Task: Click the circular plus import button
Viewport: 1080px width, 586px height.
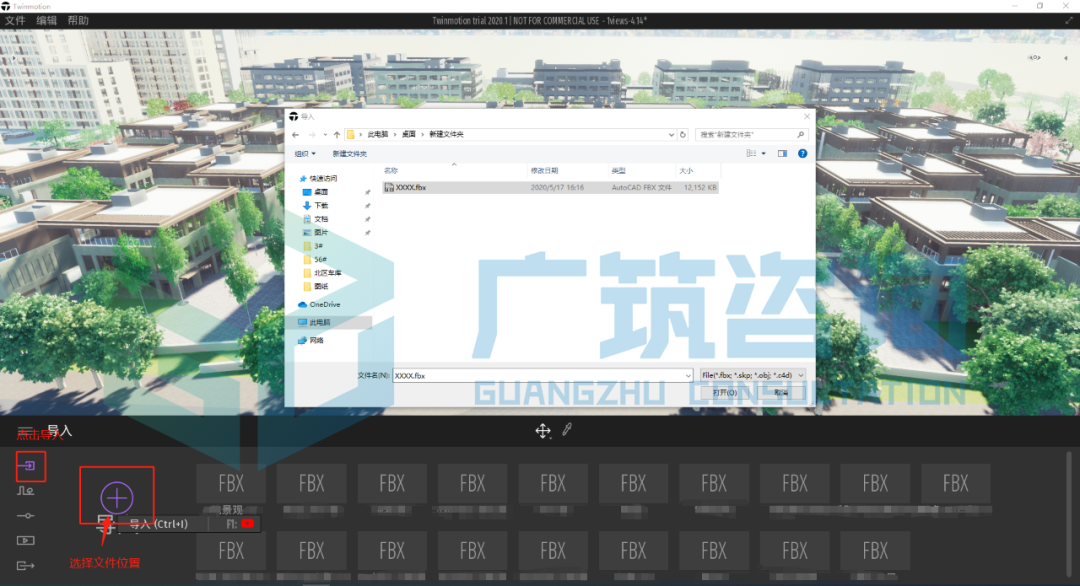Action: point(116,497)
